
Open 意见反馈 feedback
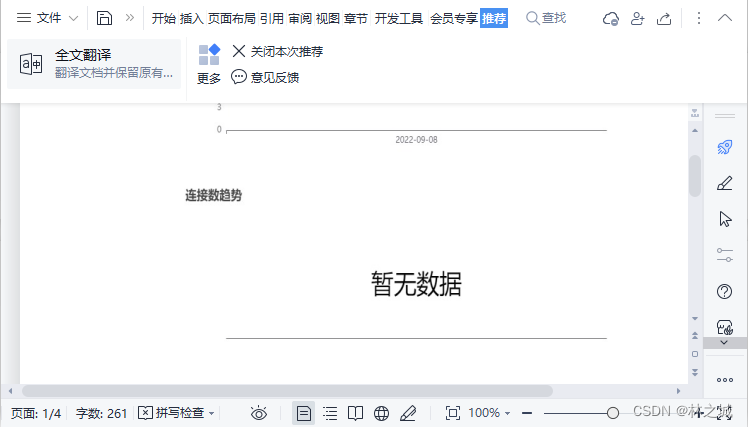(265, 77)
